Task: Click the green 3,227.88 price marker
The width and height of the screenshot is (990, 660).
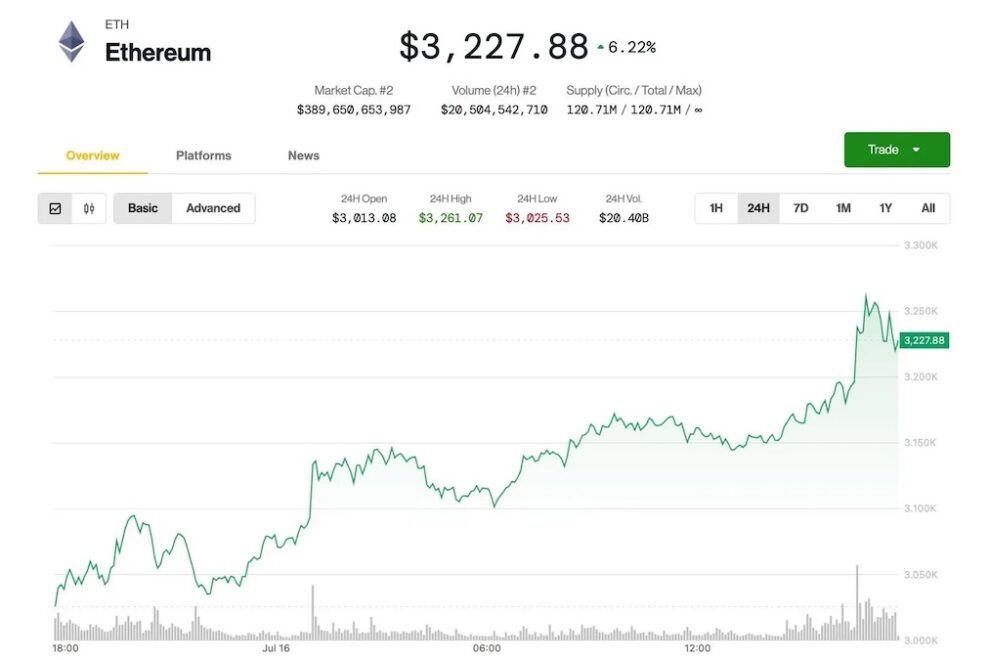Action: pyautogui.click(x=924, y=341)
